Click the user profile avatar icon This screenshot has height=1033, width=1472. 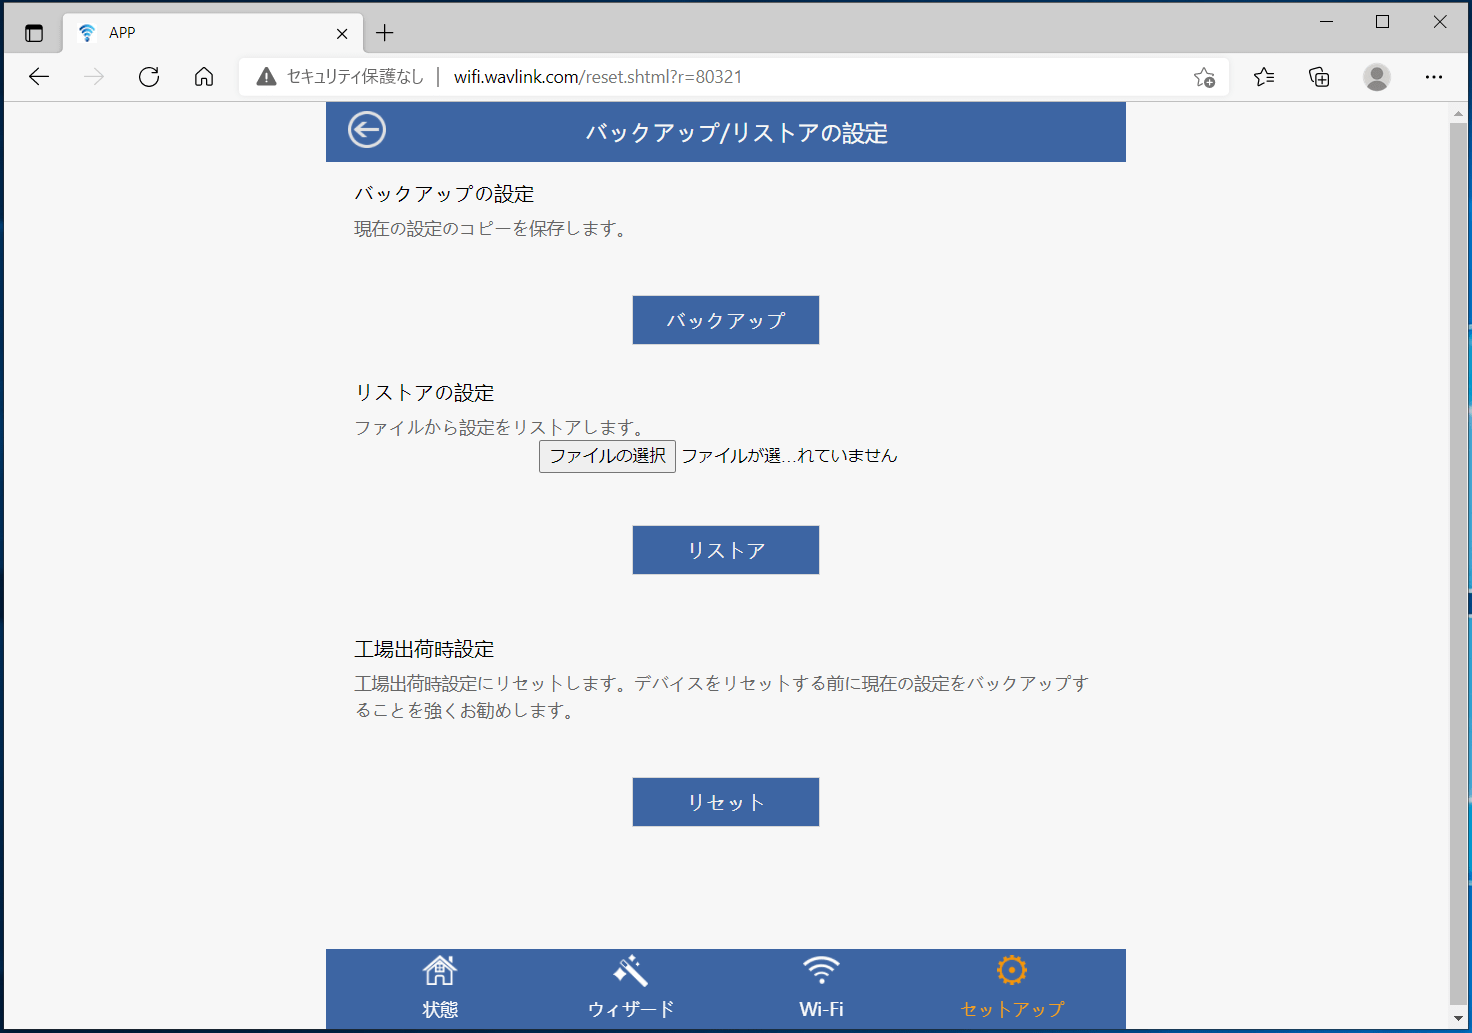pos(1377,77)
